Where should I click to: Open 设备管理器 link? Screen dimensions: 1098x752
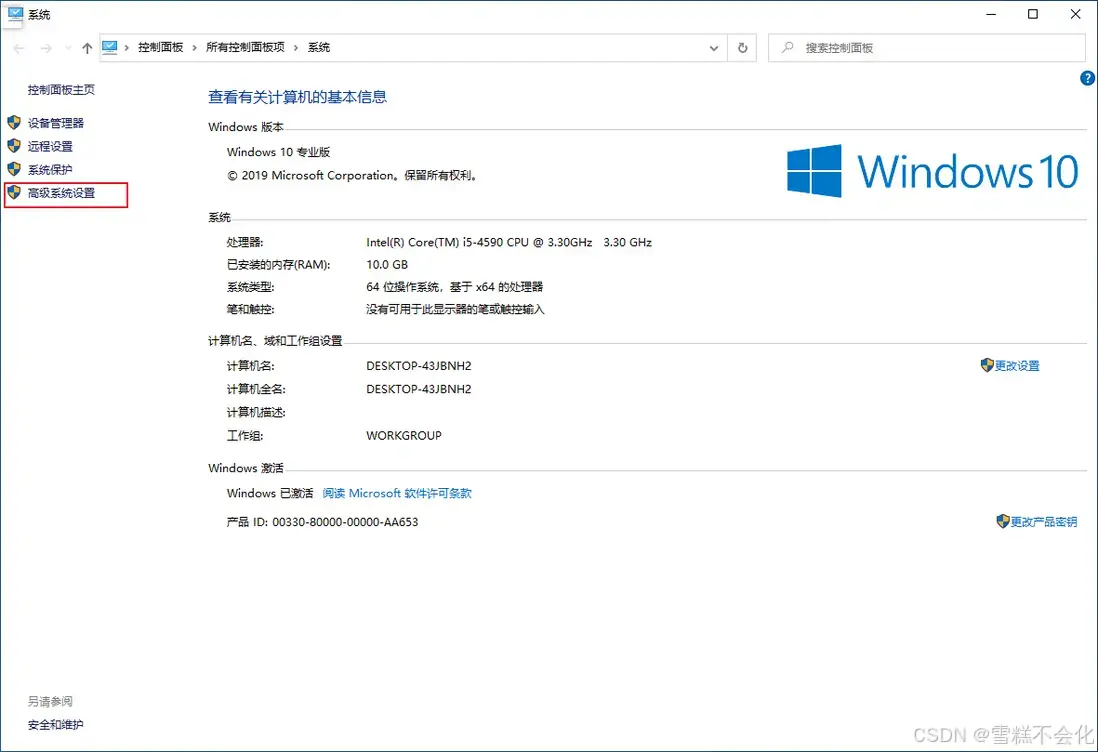55,123
